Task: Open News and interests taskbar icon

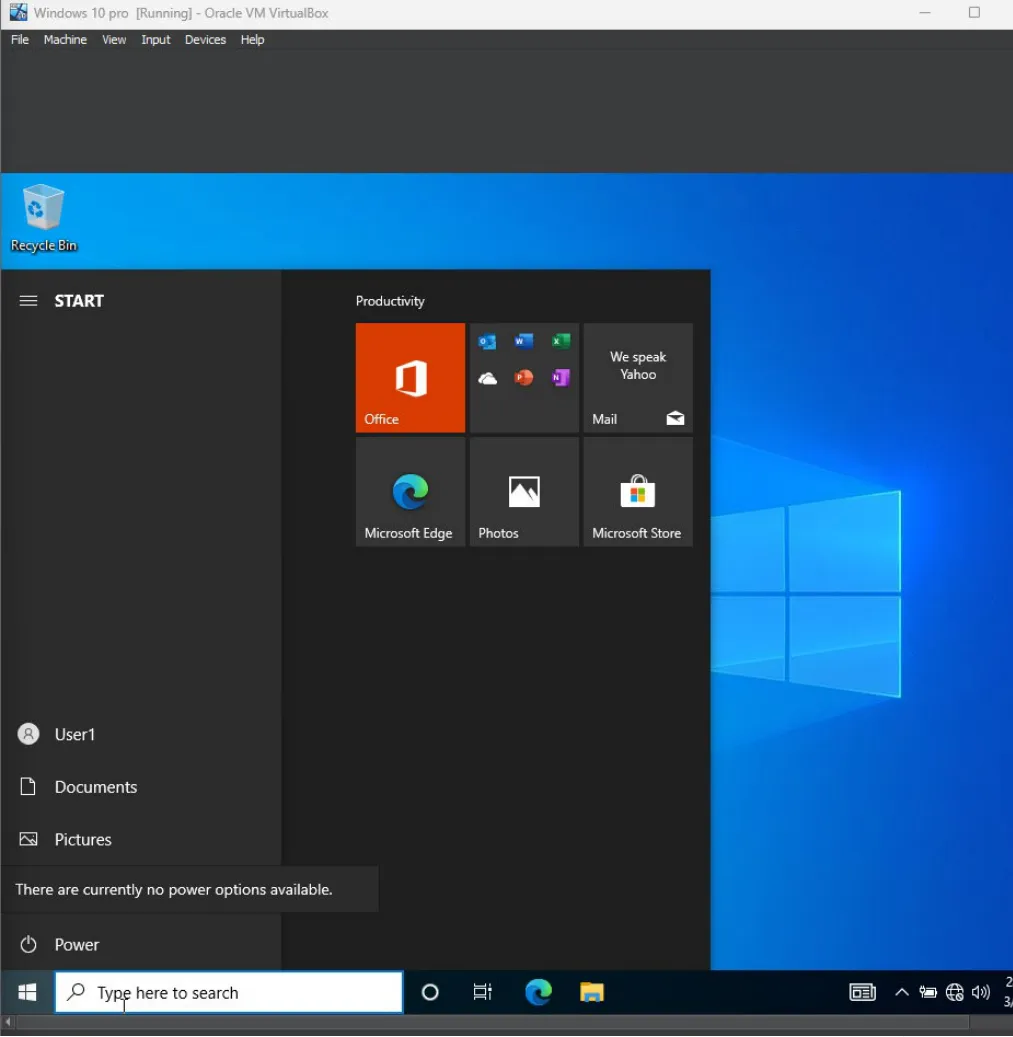Action: pyautogui.click(x=862, y=992)
